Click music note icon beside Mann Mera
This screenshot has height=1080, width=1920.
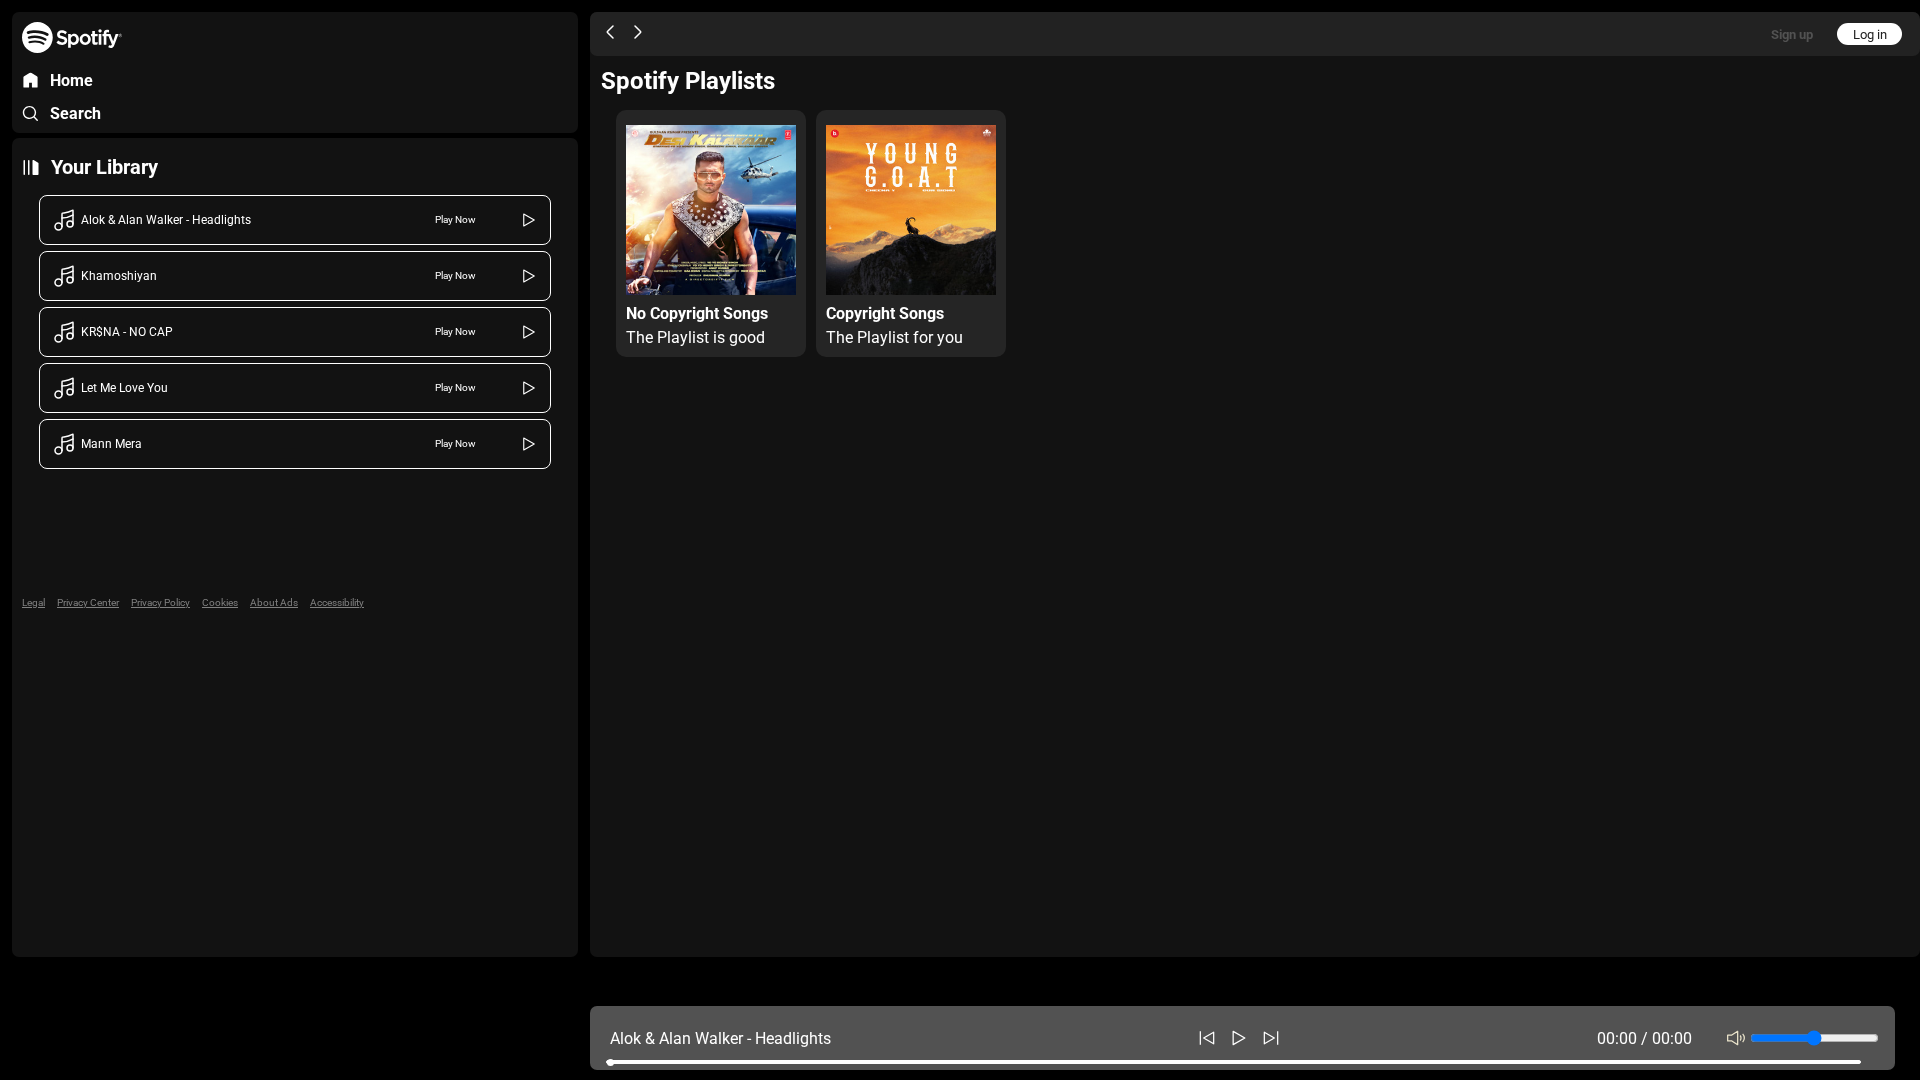pyautogui.click(x=64, y=444)
